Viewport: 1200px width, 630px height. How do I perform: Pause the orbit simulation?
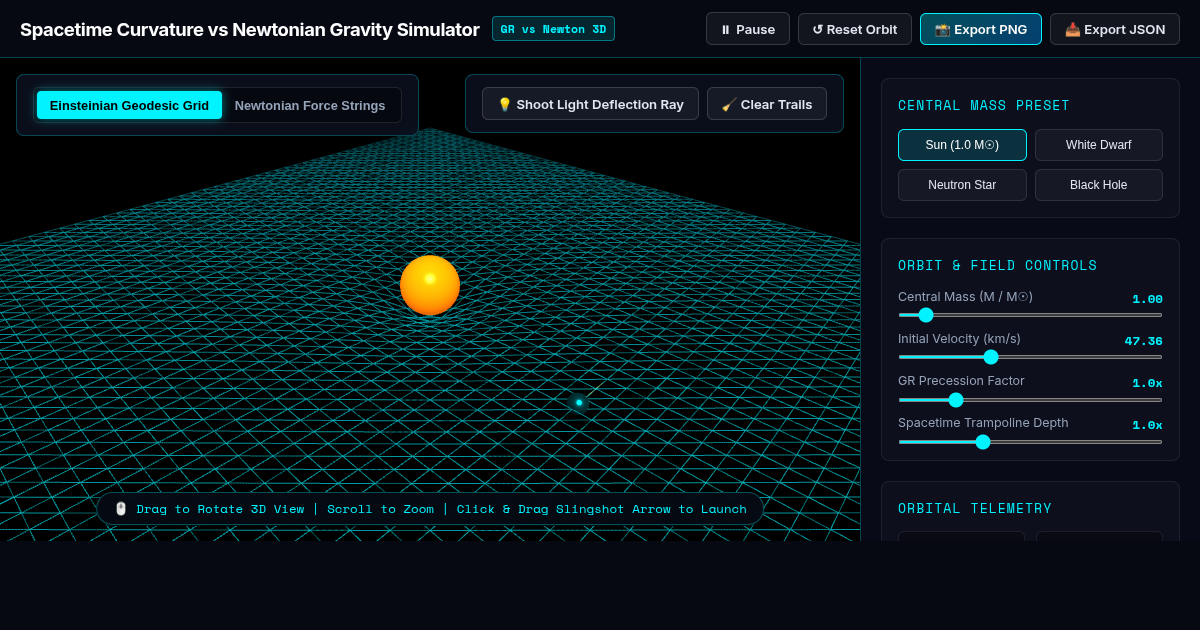747,29
